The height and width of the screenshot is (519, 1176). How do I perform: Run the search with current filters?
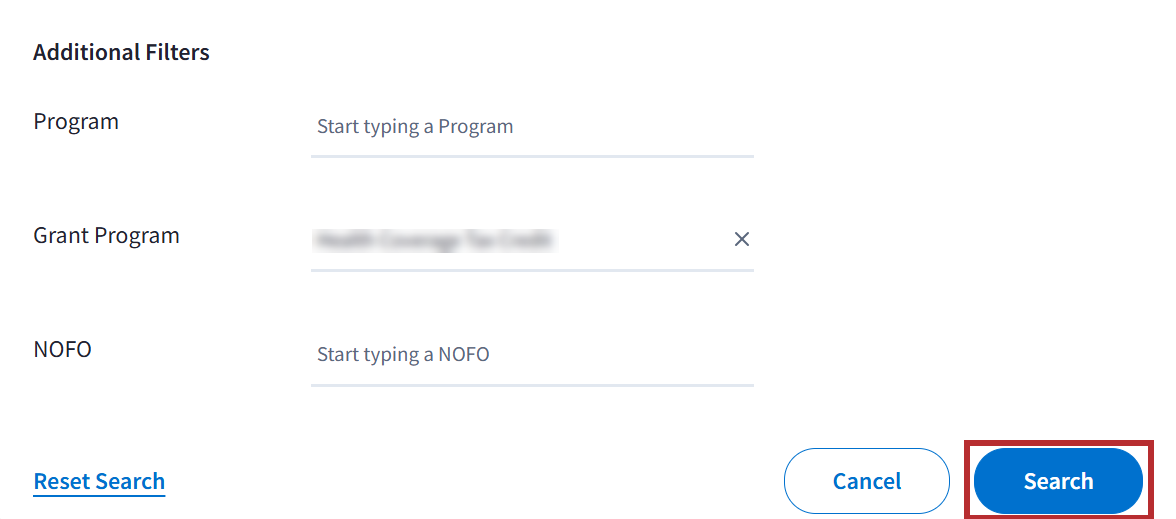1058,481
